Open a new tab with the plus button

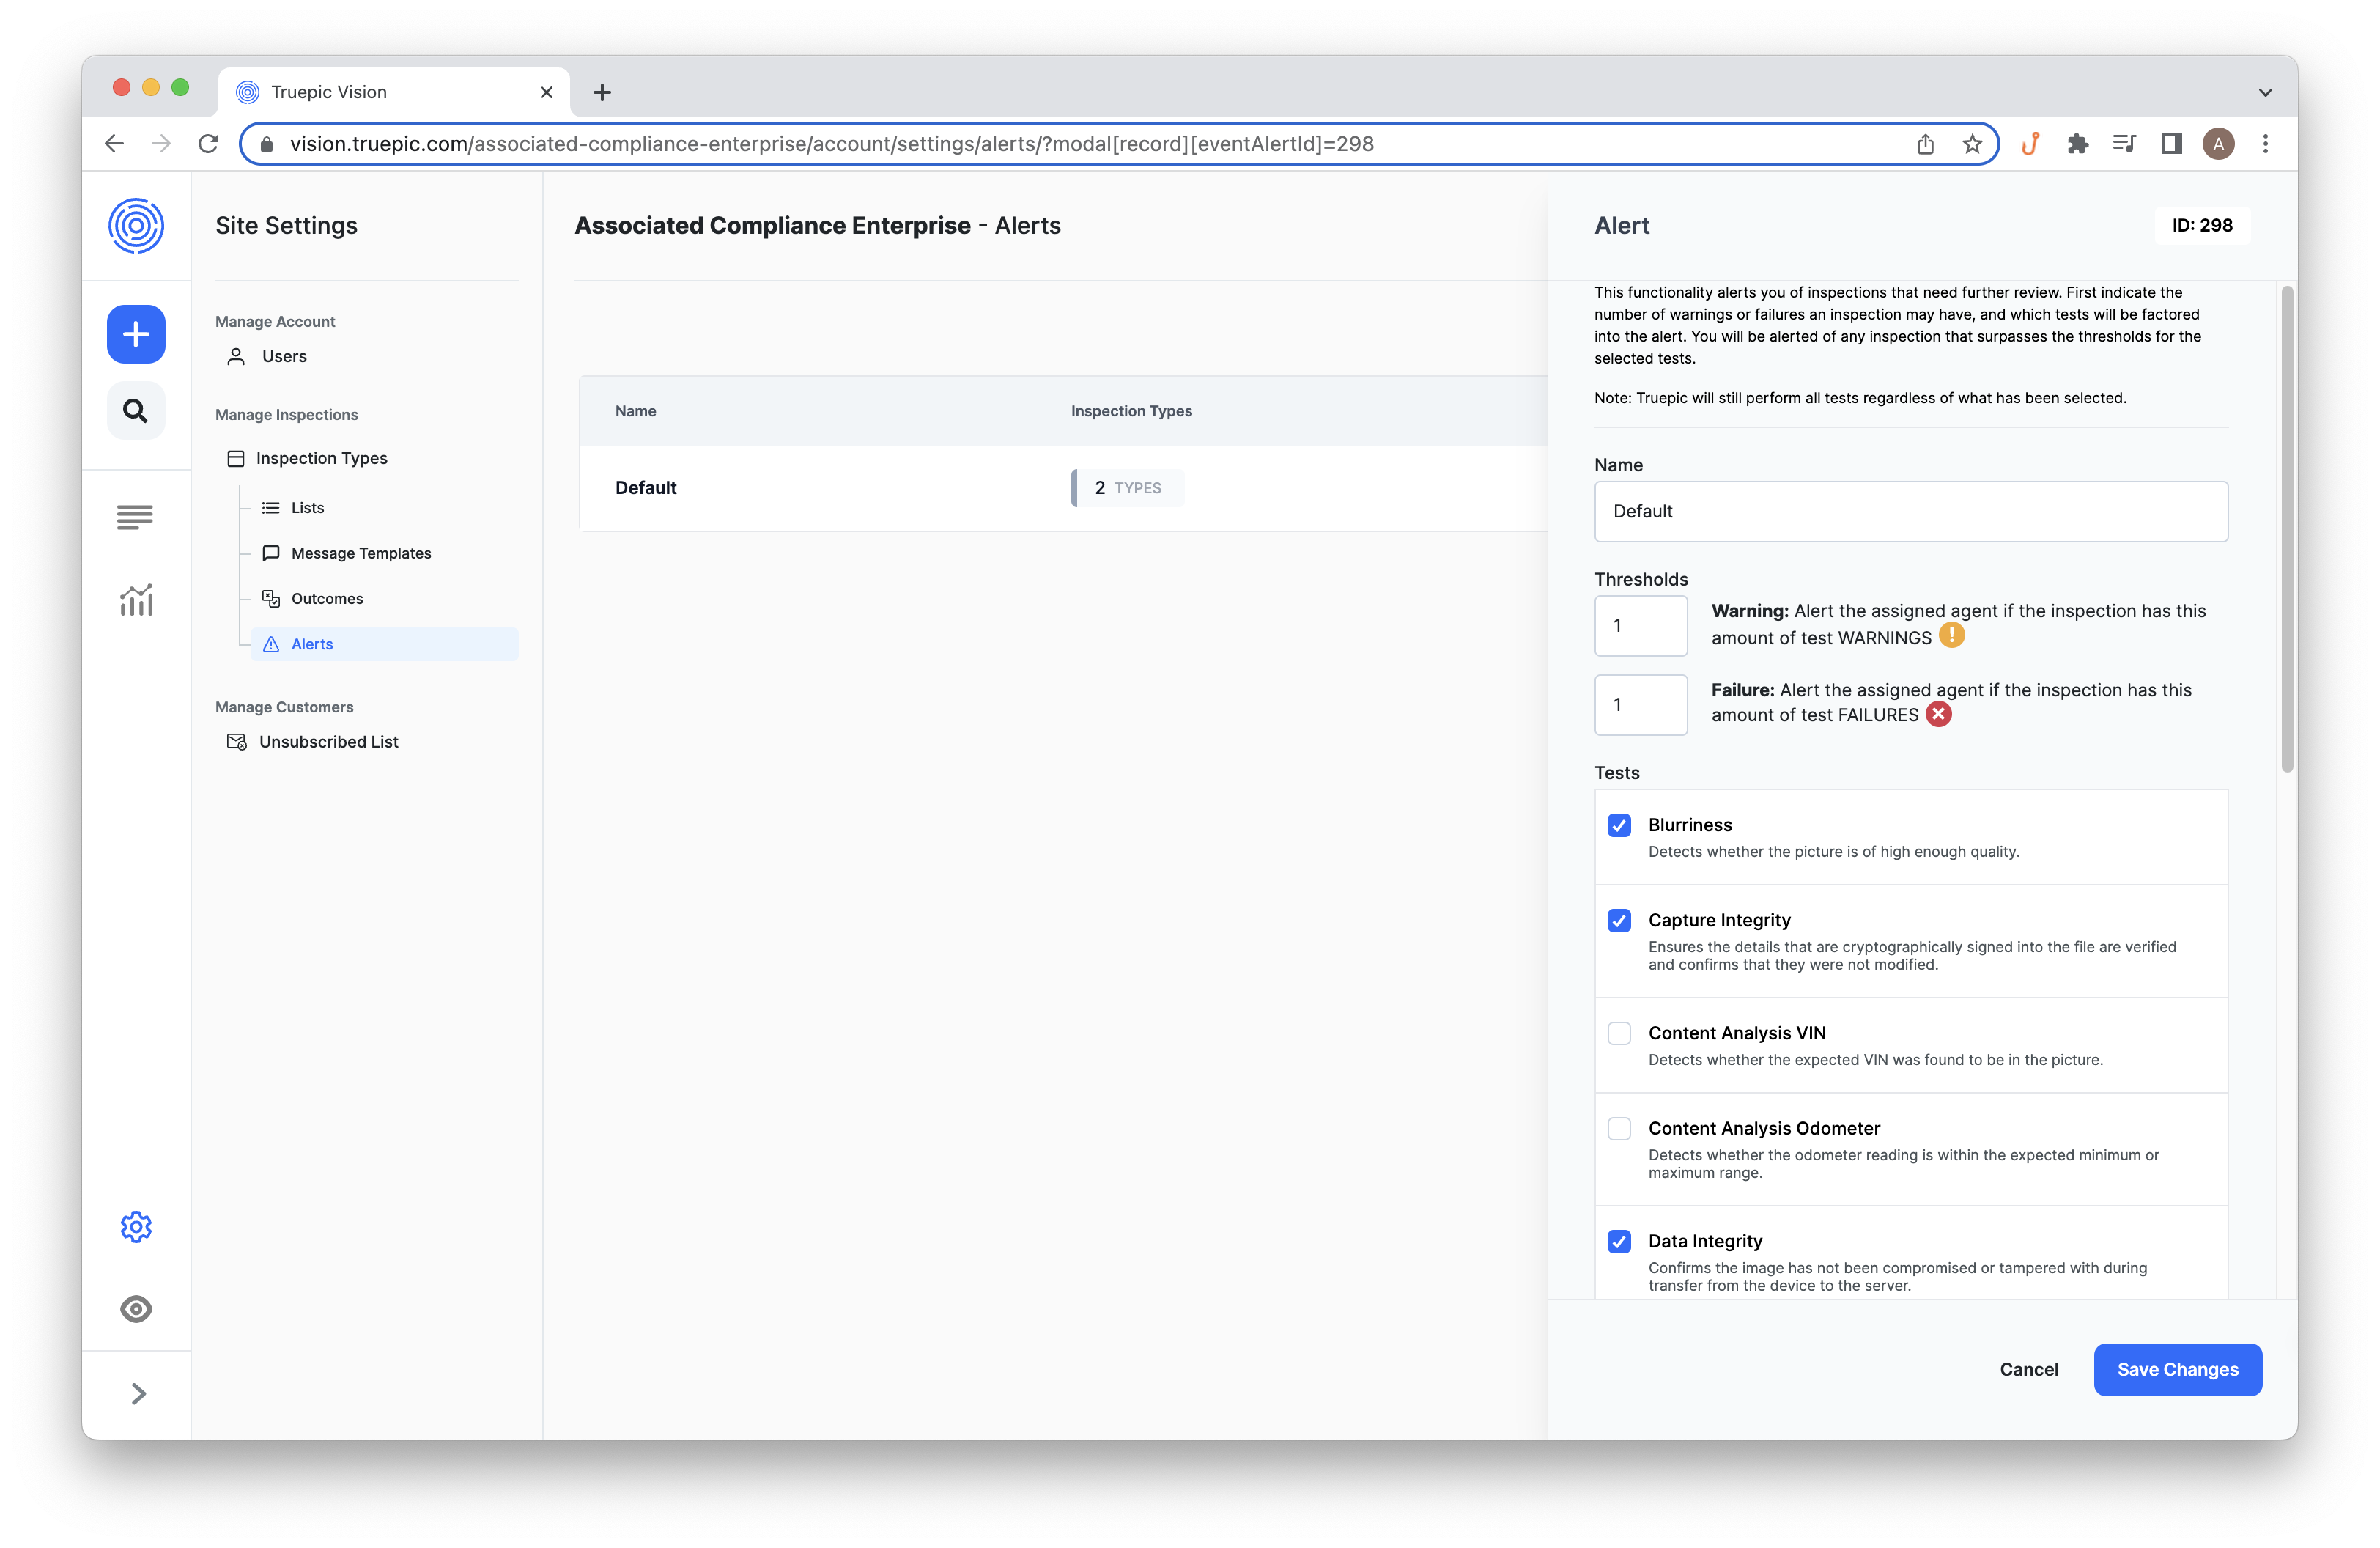(602, 92)
